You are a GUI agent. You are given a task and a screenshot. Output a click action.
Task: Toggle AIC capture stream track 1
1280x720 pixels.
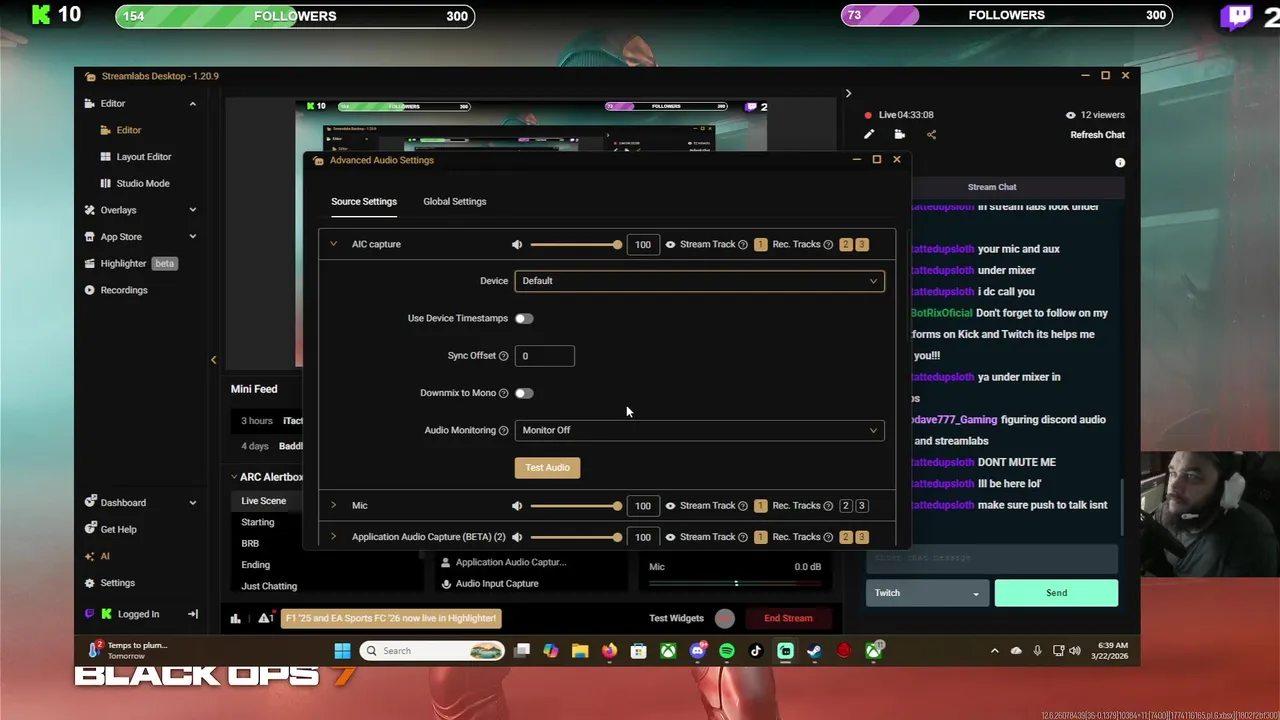pyautogui.click(x=760, y=244)
